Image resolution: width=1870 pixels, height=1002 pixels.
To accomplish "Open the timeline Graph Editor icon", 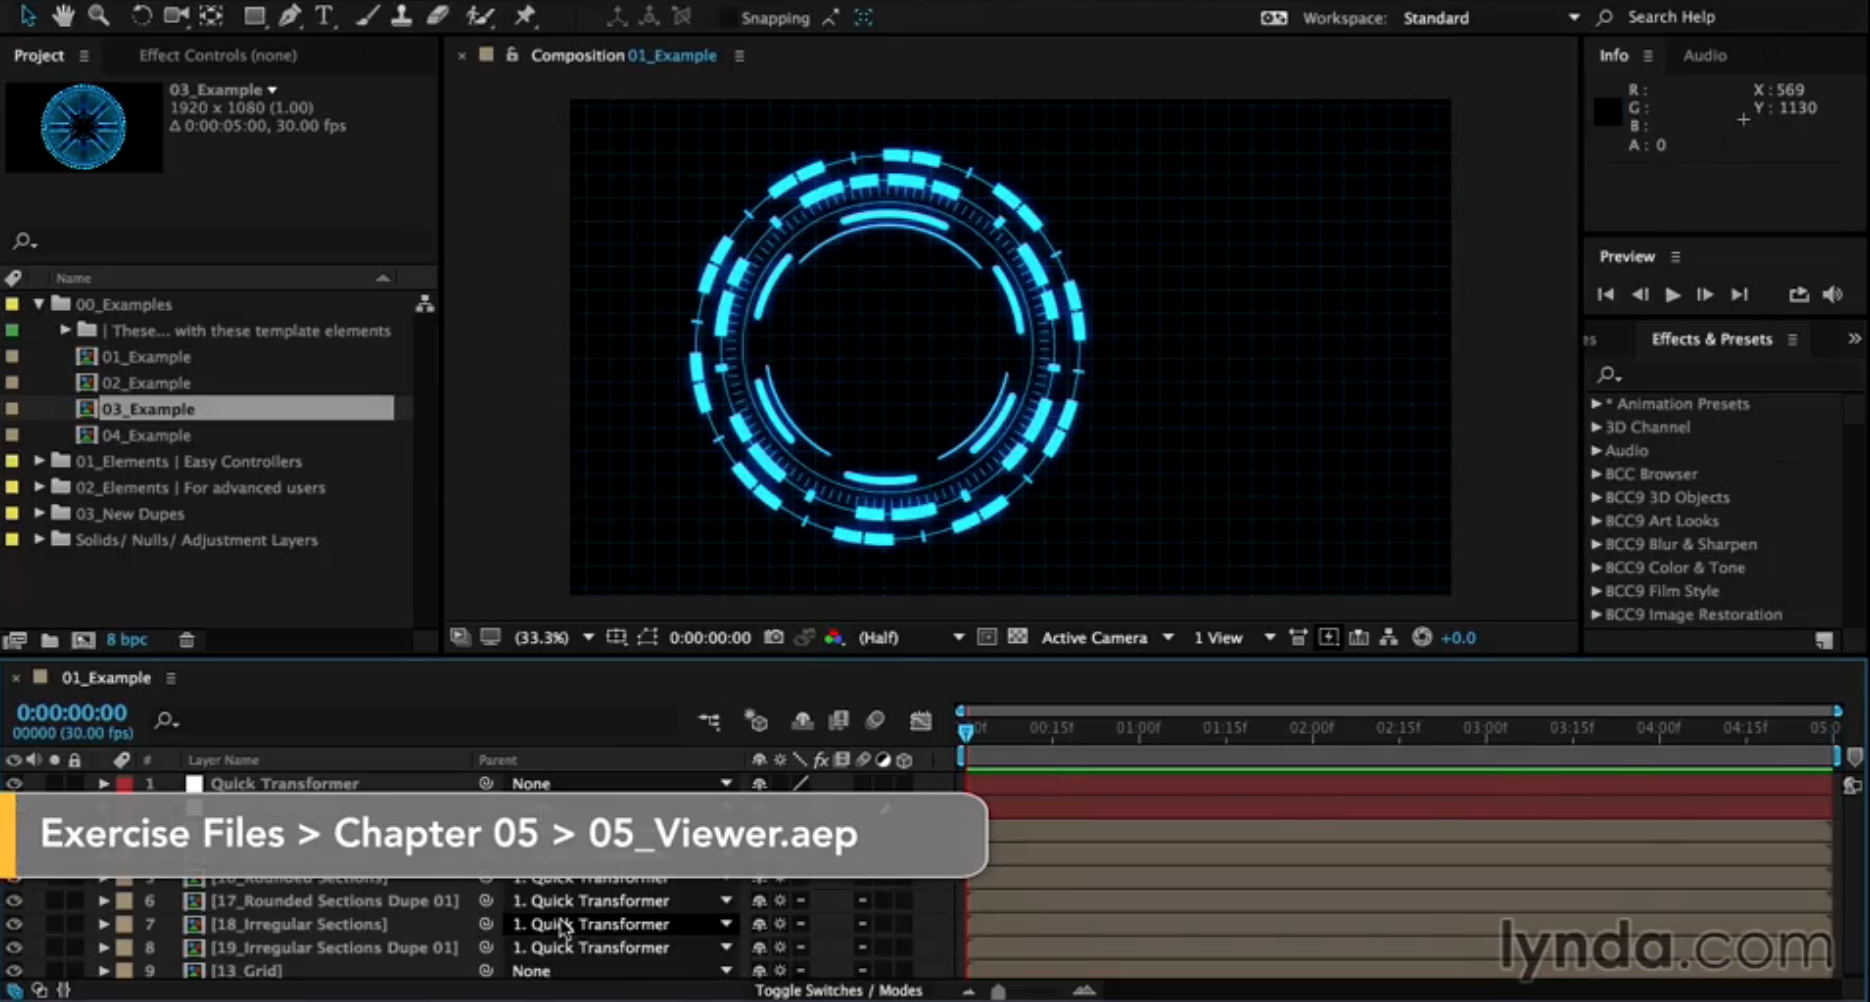I will click(x=920, y=720).
